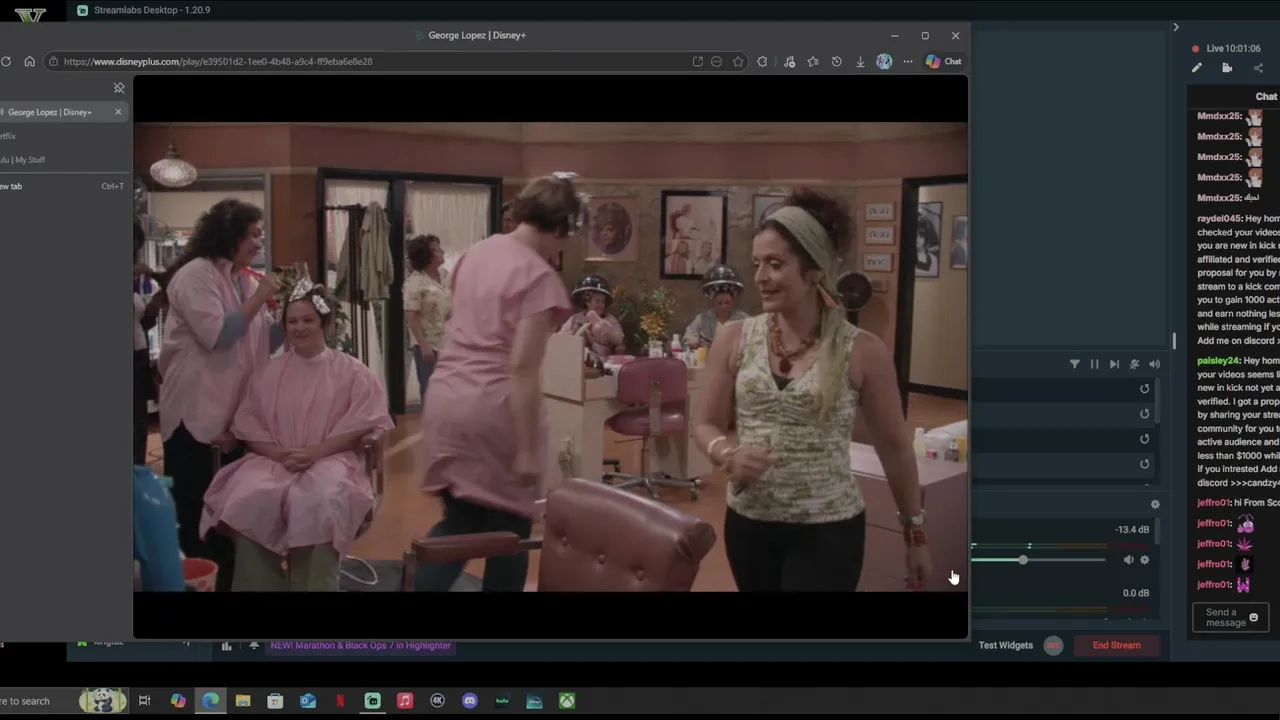Click the browser refresh button

(x=6, y=61)
